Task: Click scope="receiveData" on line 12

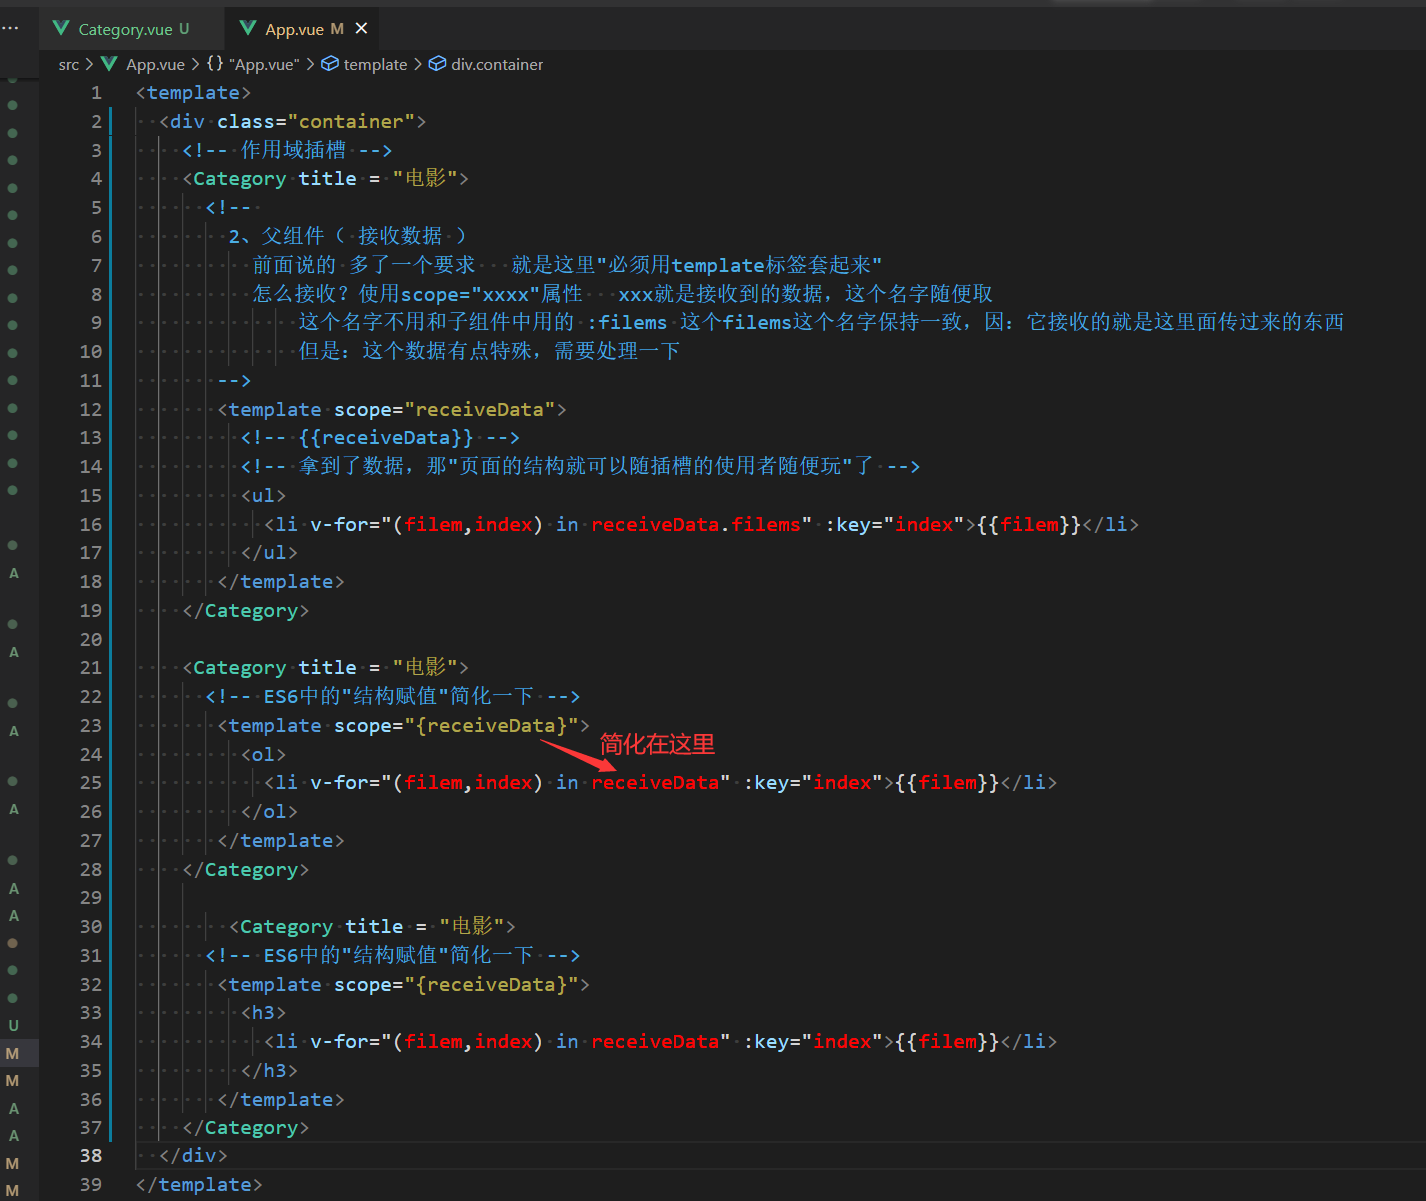Action: coord(444,409)
